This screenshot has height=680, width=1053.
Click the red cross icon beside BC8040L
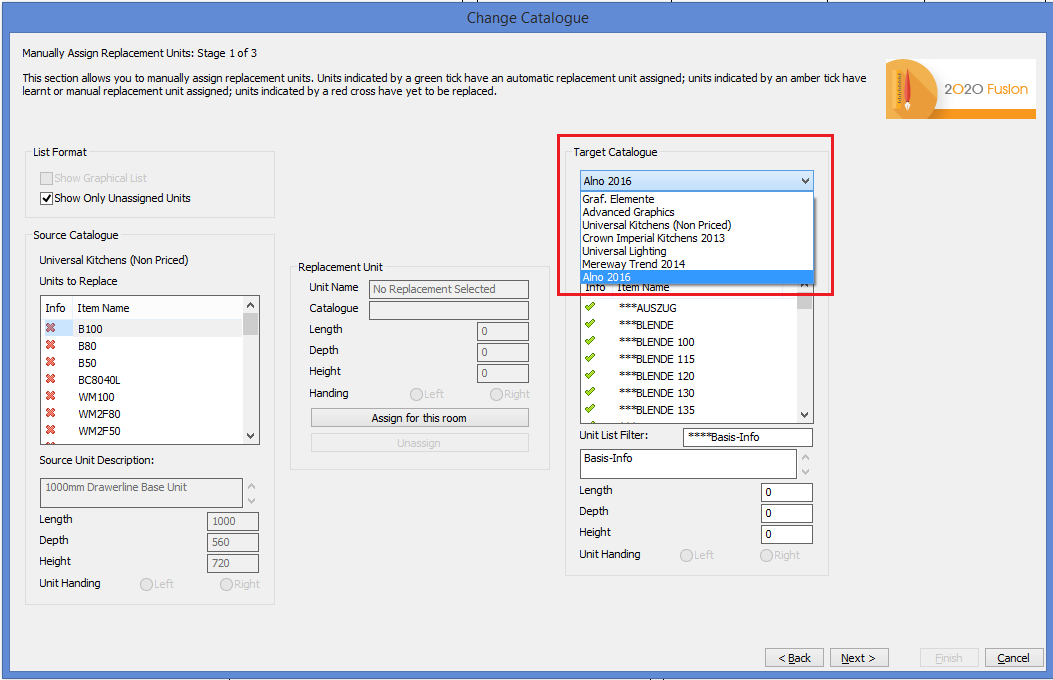[x=50, y=379]
